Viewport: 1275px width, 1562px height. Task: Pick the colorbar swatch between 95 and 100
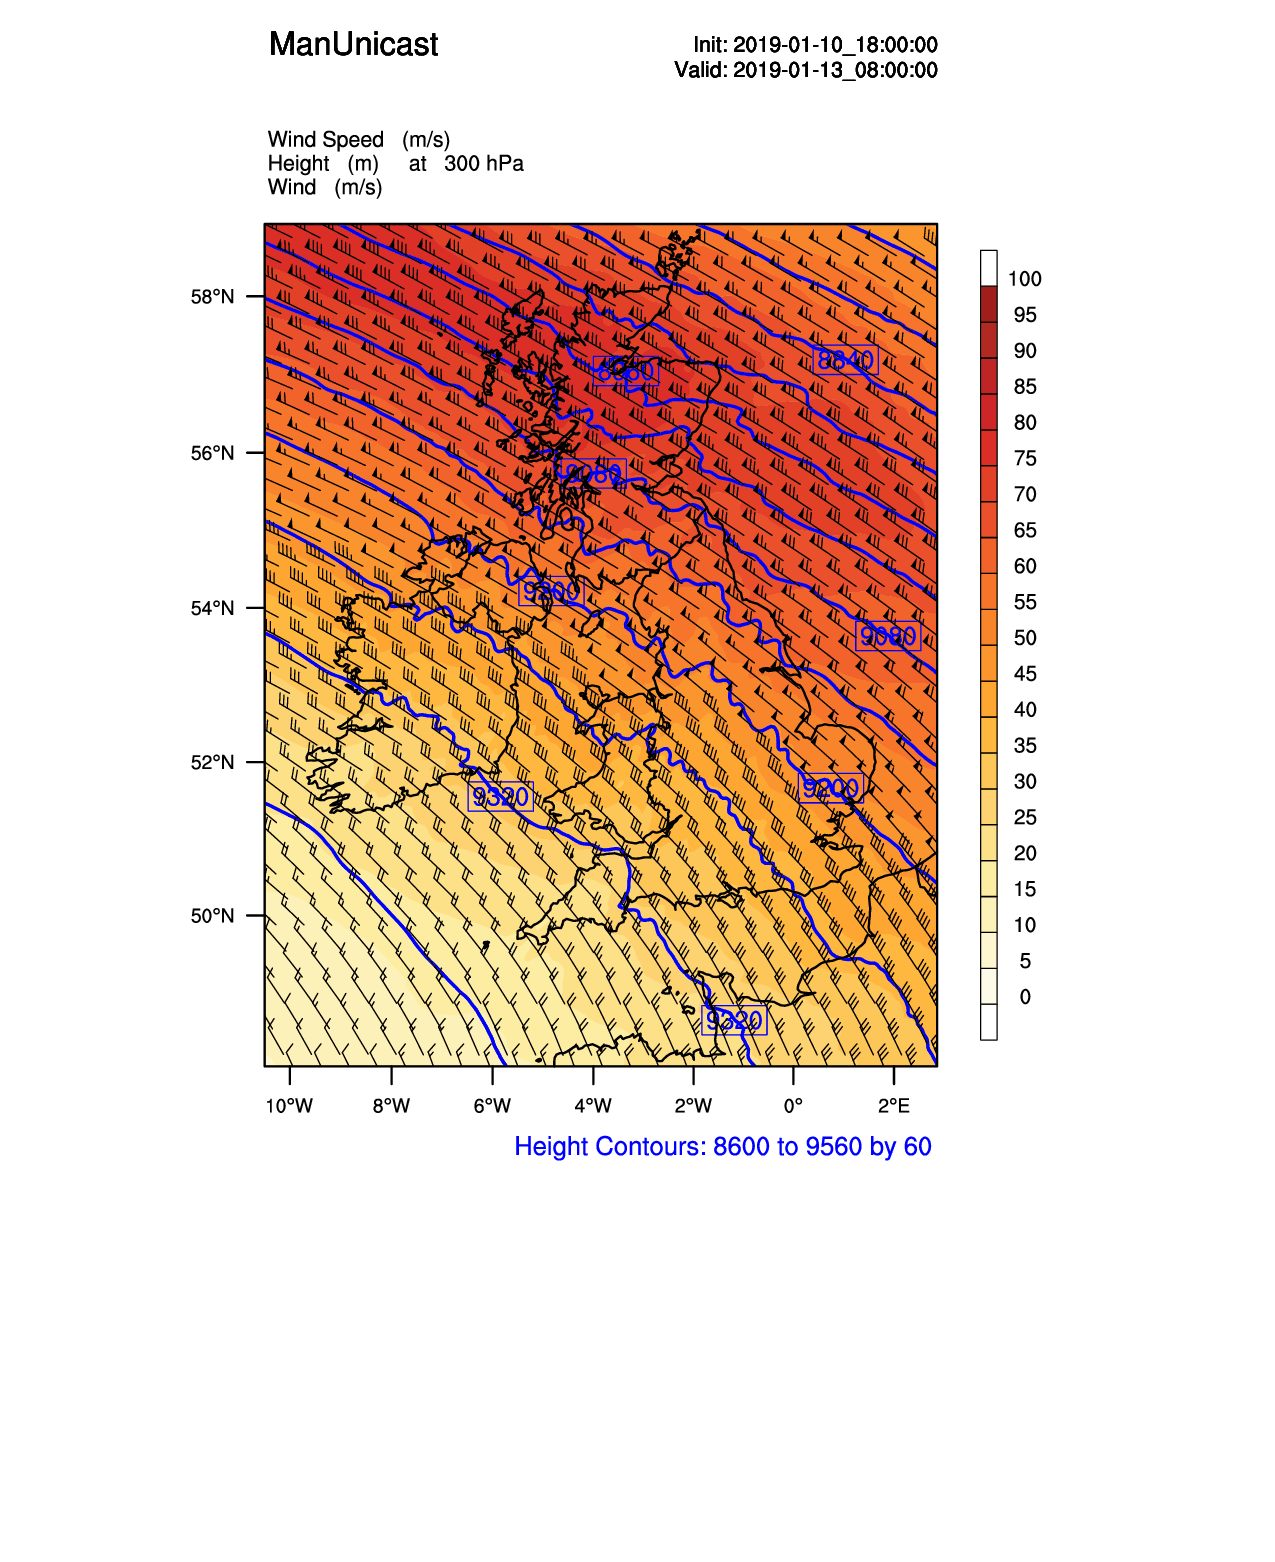pos(989,304)
